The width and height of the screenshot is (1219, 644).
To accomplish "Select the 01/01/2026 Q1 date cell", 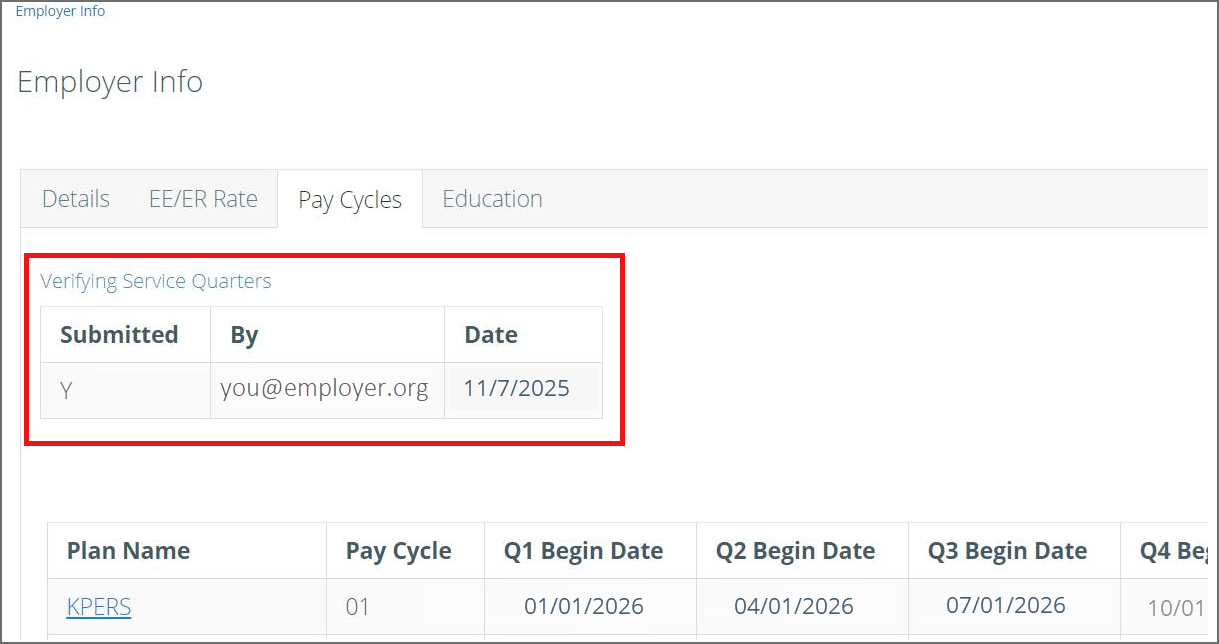I will coord(584,606).
